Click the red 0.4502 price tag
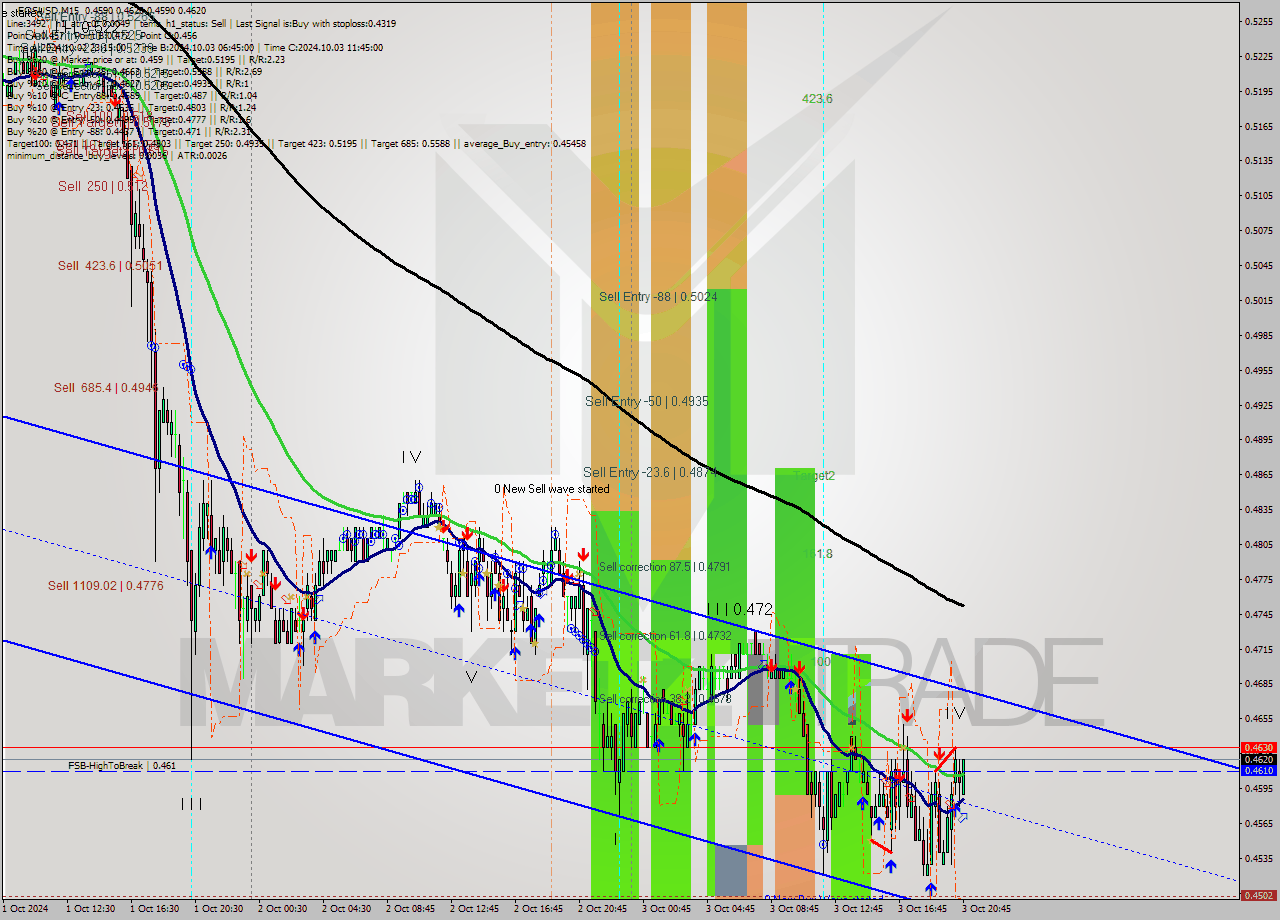Screen dimensions: 1280x920 click(1257, 896)
